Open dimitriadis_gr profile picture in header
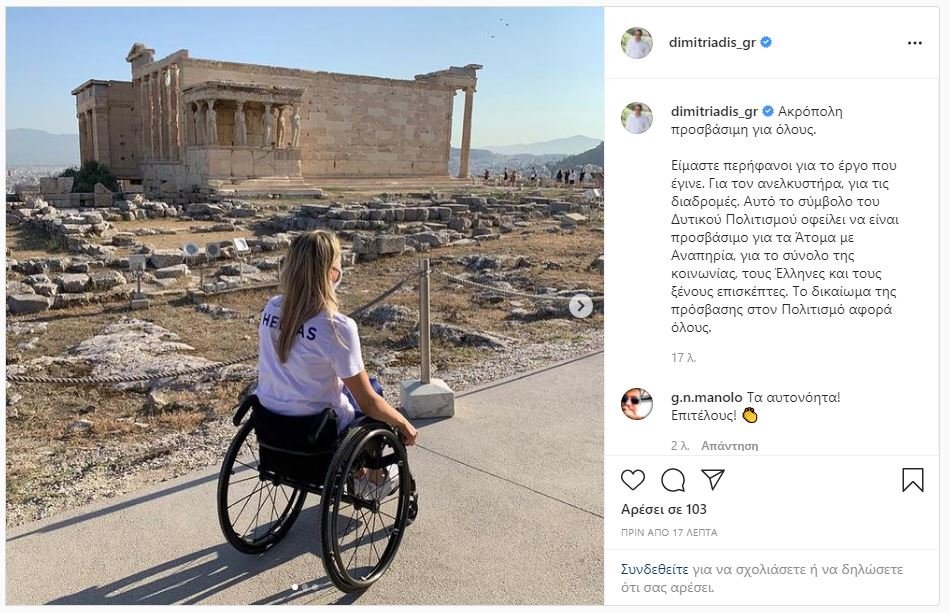This screenshot has height=613, width=950. [x=637, y=43]
